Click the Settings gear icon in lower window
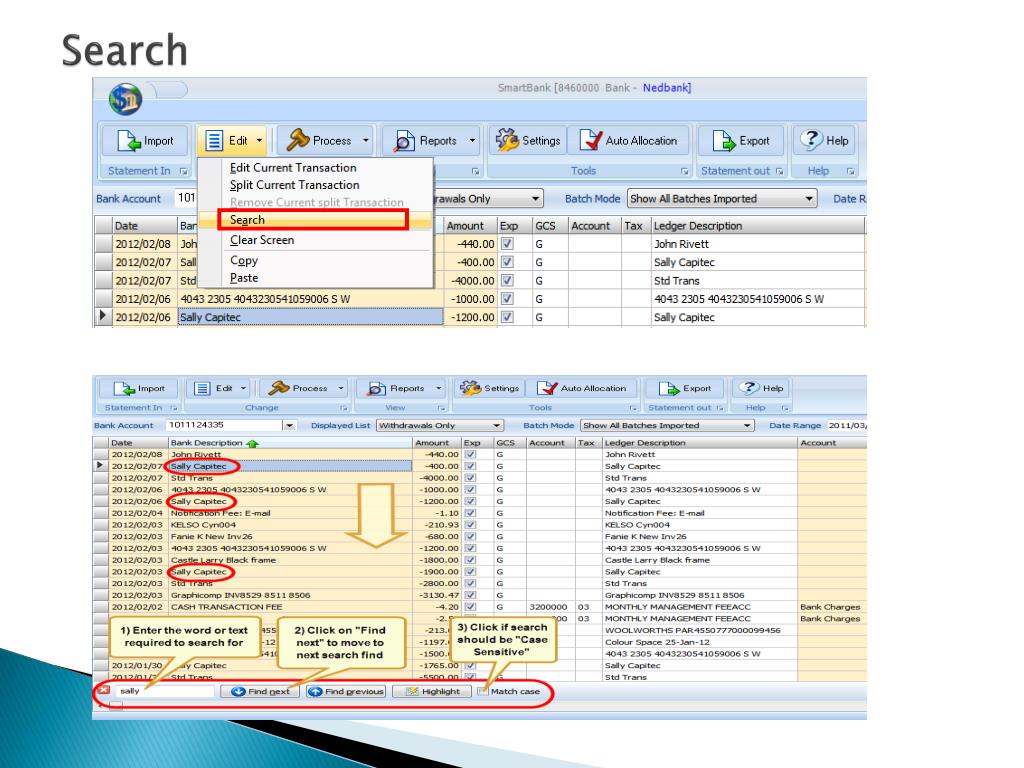The width and height of the screenshot is (1024, 768). click(470, 388)
